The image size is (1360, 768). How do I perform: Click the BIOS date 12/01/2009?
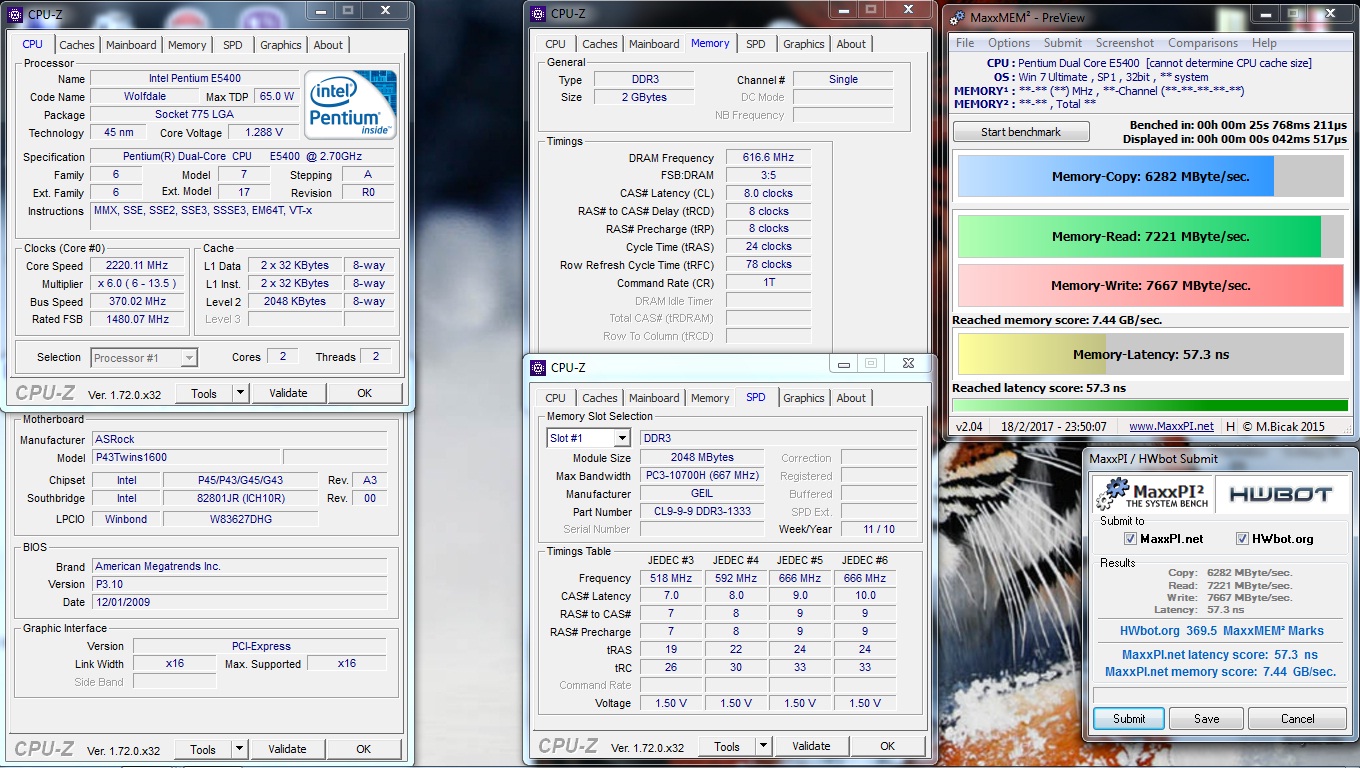pyautogui.click(x=238, y=602)
